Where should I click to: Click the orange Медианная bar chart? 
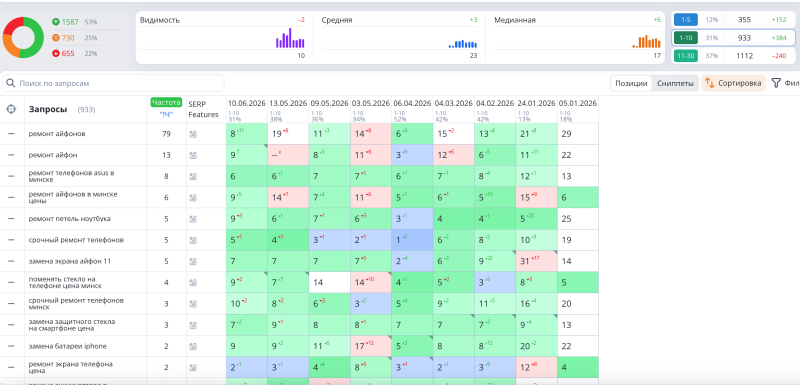(647, 41)
